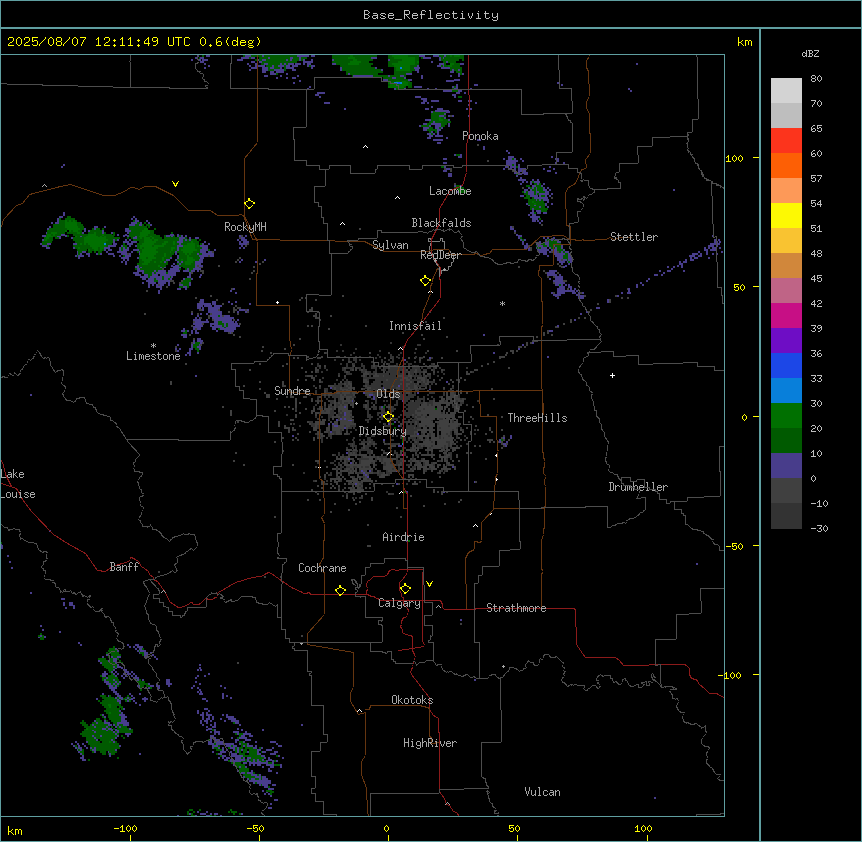Click the yellow diamond marker below Cochrane
The height and width of the screenshot is (842, 862).
pyautogui.click(x=340, y=590)
